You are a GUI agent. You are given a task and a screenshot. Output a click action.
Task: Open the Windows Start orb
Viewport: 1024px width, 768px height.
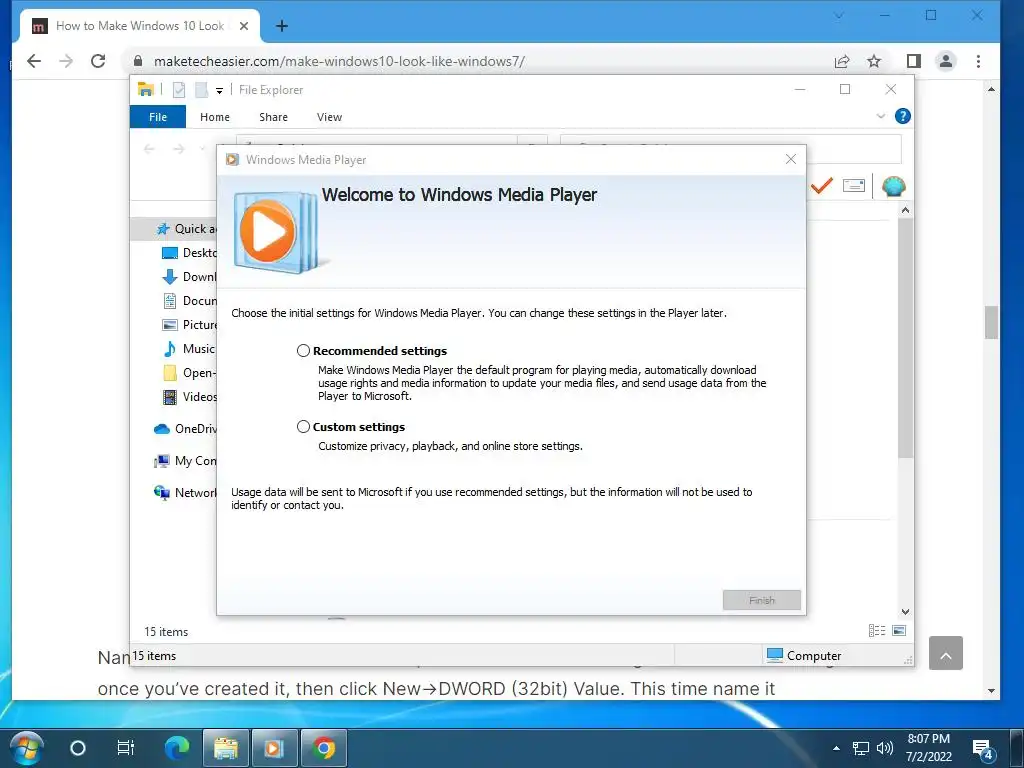coord(26,748)
